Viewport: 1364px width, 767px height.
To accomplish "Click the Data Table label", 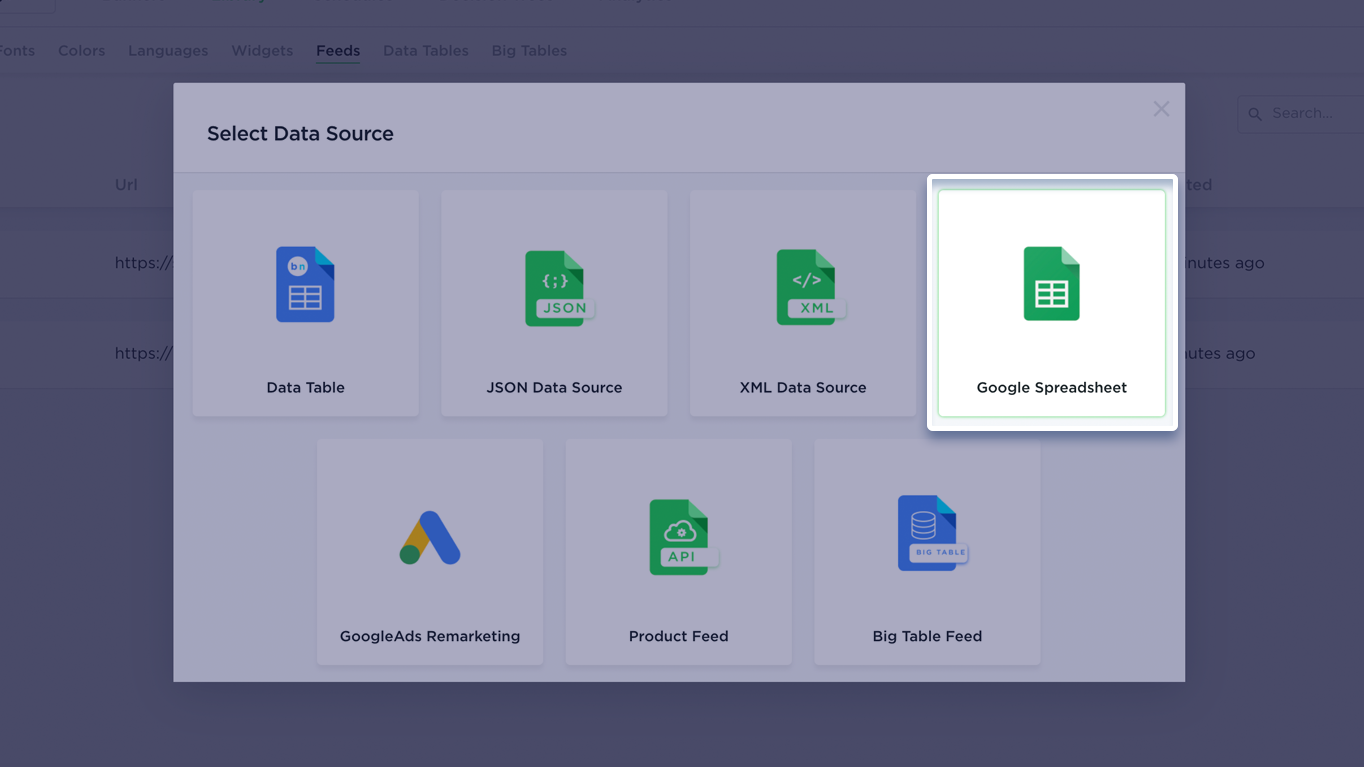I will coord(305,388).
